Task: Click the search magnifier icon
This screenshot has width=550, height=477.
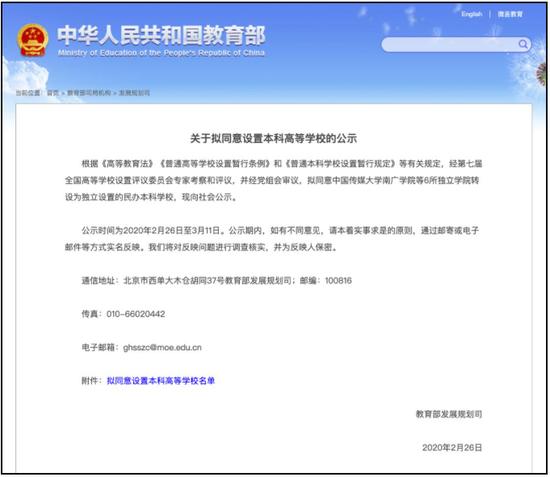Action: [523, 45]
